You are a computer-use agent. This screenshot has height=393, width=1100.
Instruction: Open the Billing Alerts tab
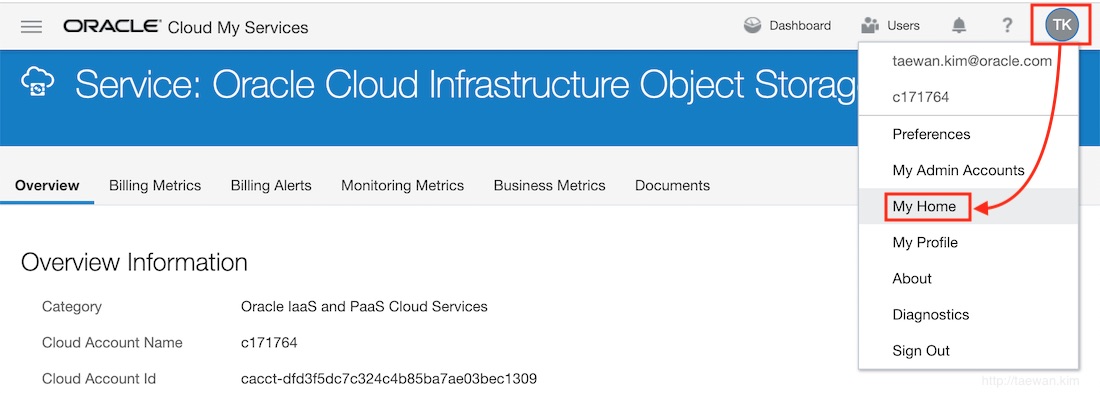271,186
